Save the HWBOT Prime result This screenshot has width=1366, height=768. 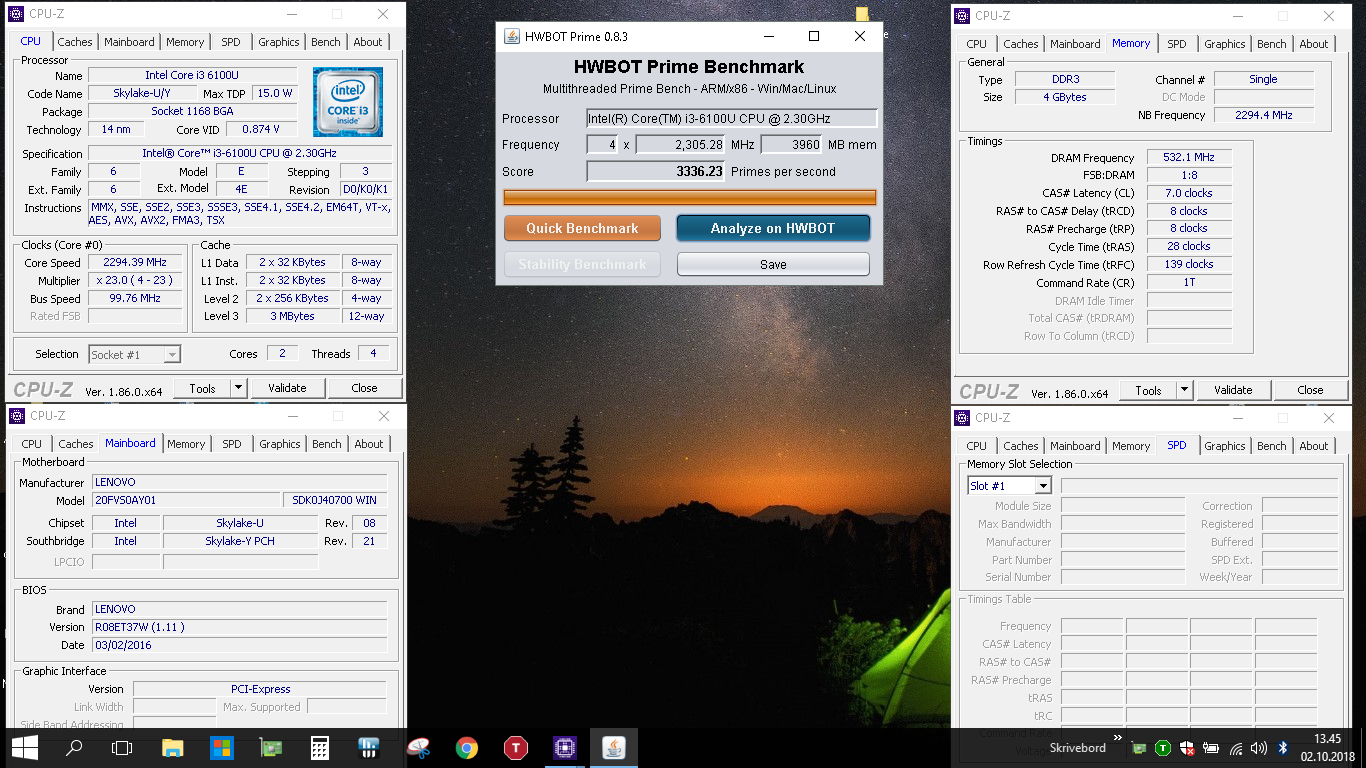773,264
